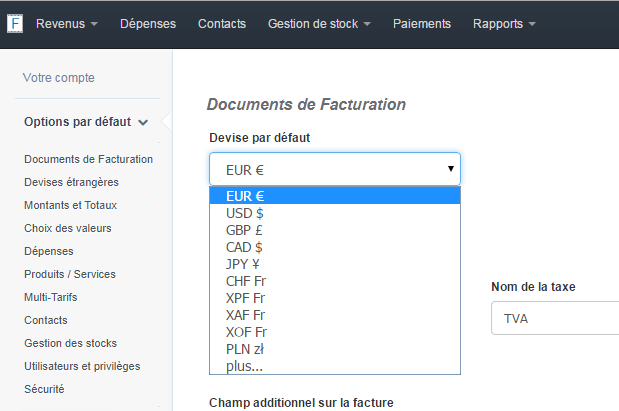Select XAF Fr currency option
Screen dimensions: 619x411
pos(335,315)
